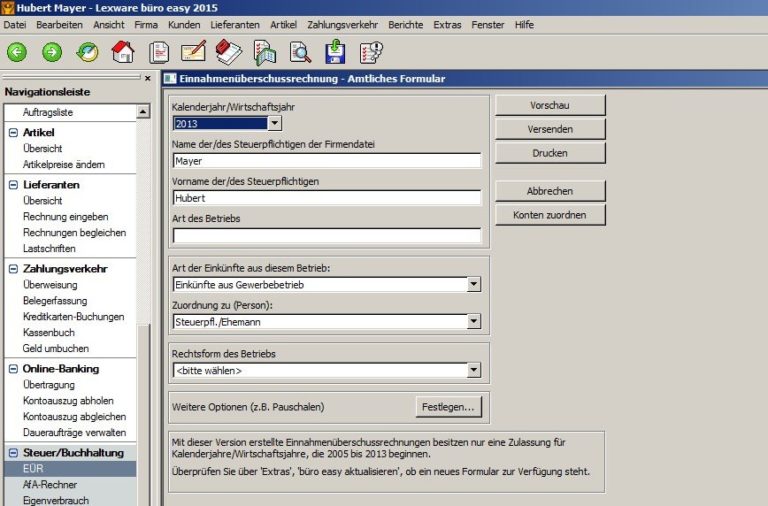Close the Navigationsleiste panel
This screenshot has width=768, height=506.
pyautogui.click(x=148, y=78)
